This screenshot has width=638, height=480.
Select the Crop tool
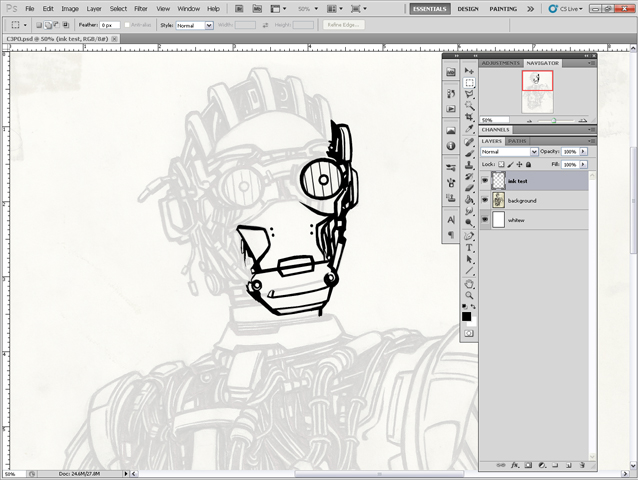coord(469,117)
